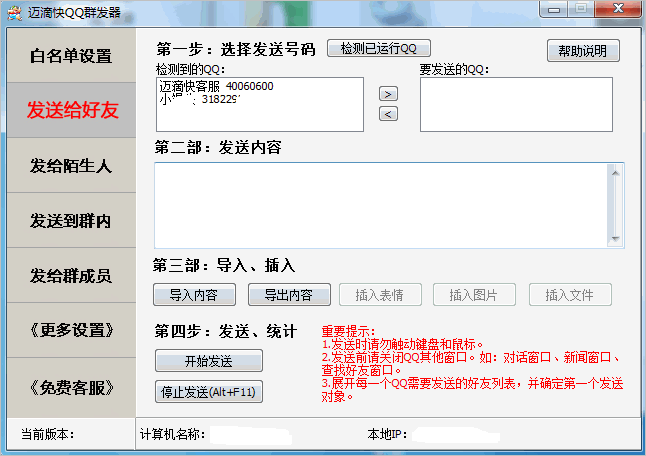
Task: Open the 白名单设置 sidebar tab
Action: [x=71, y=55]
